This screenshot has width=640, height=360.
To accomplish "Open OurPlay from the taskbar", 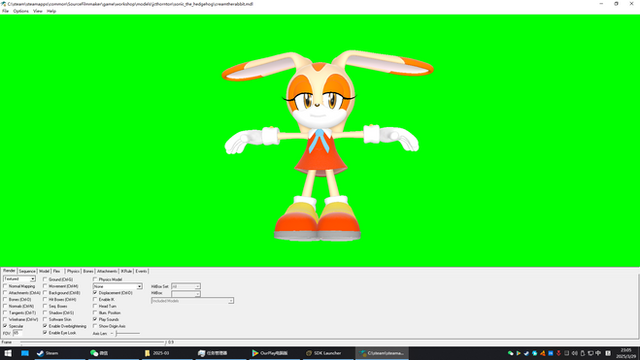I will tap(274, 353).
